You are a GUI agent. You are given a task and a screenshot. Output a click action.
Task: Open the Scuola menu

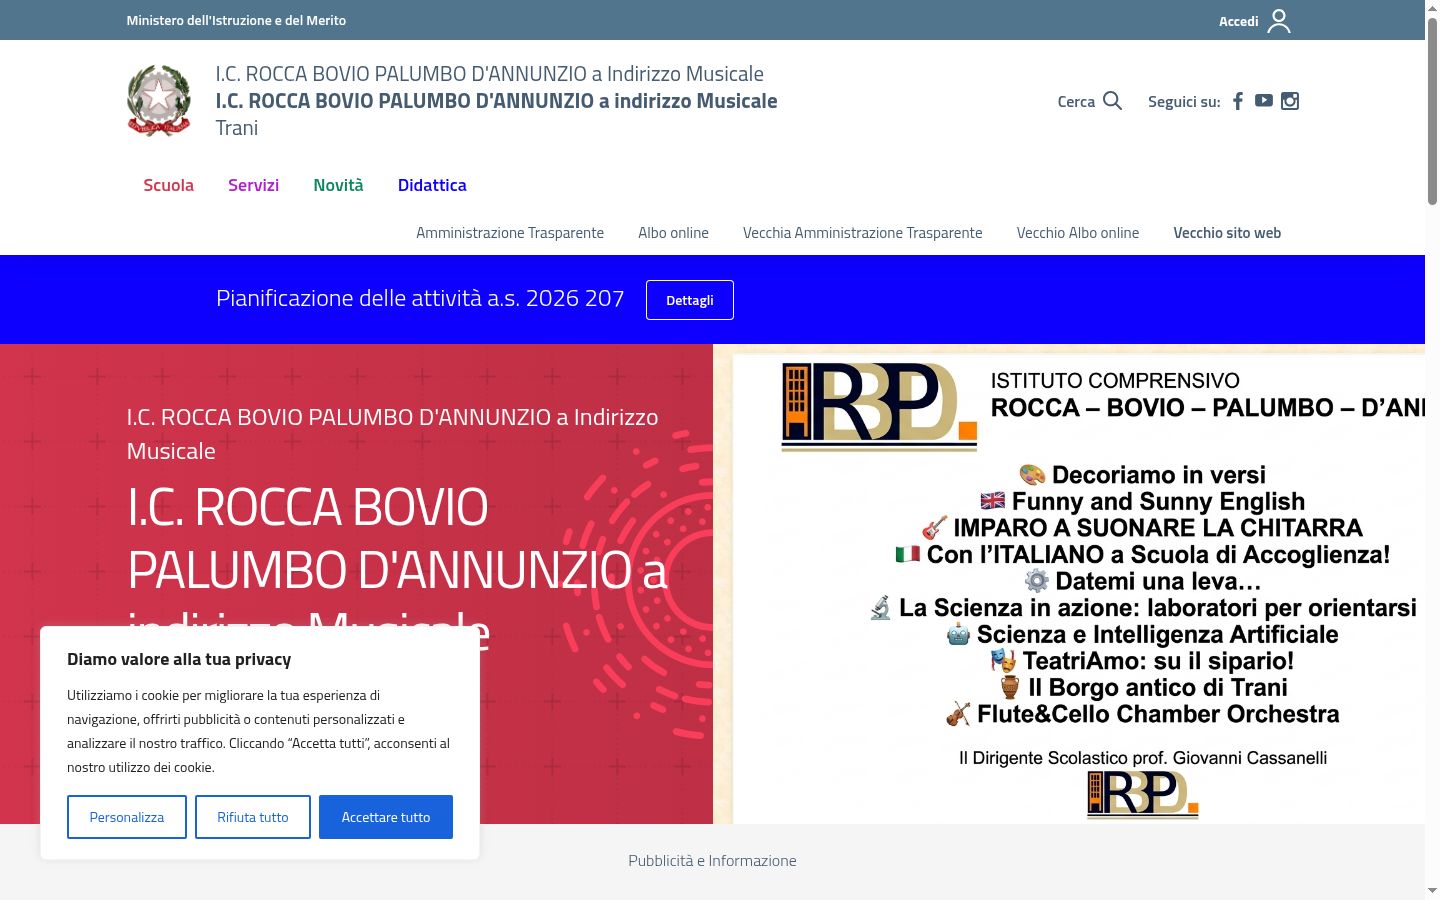tap(168, 185)
